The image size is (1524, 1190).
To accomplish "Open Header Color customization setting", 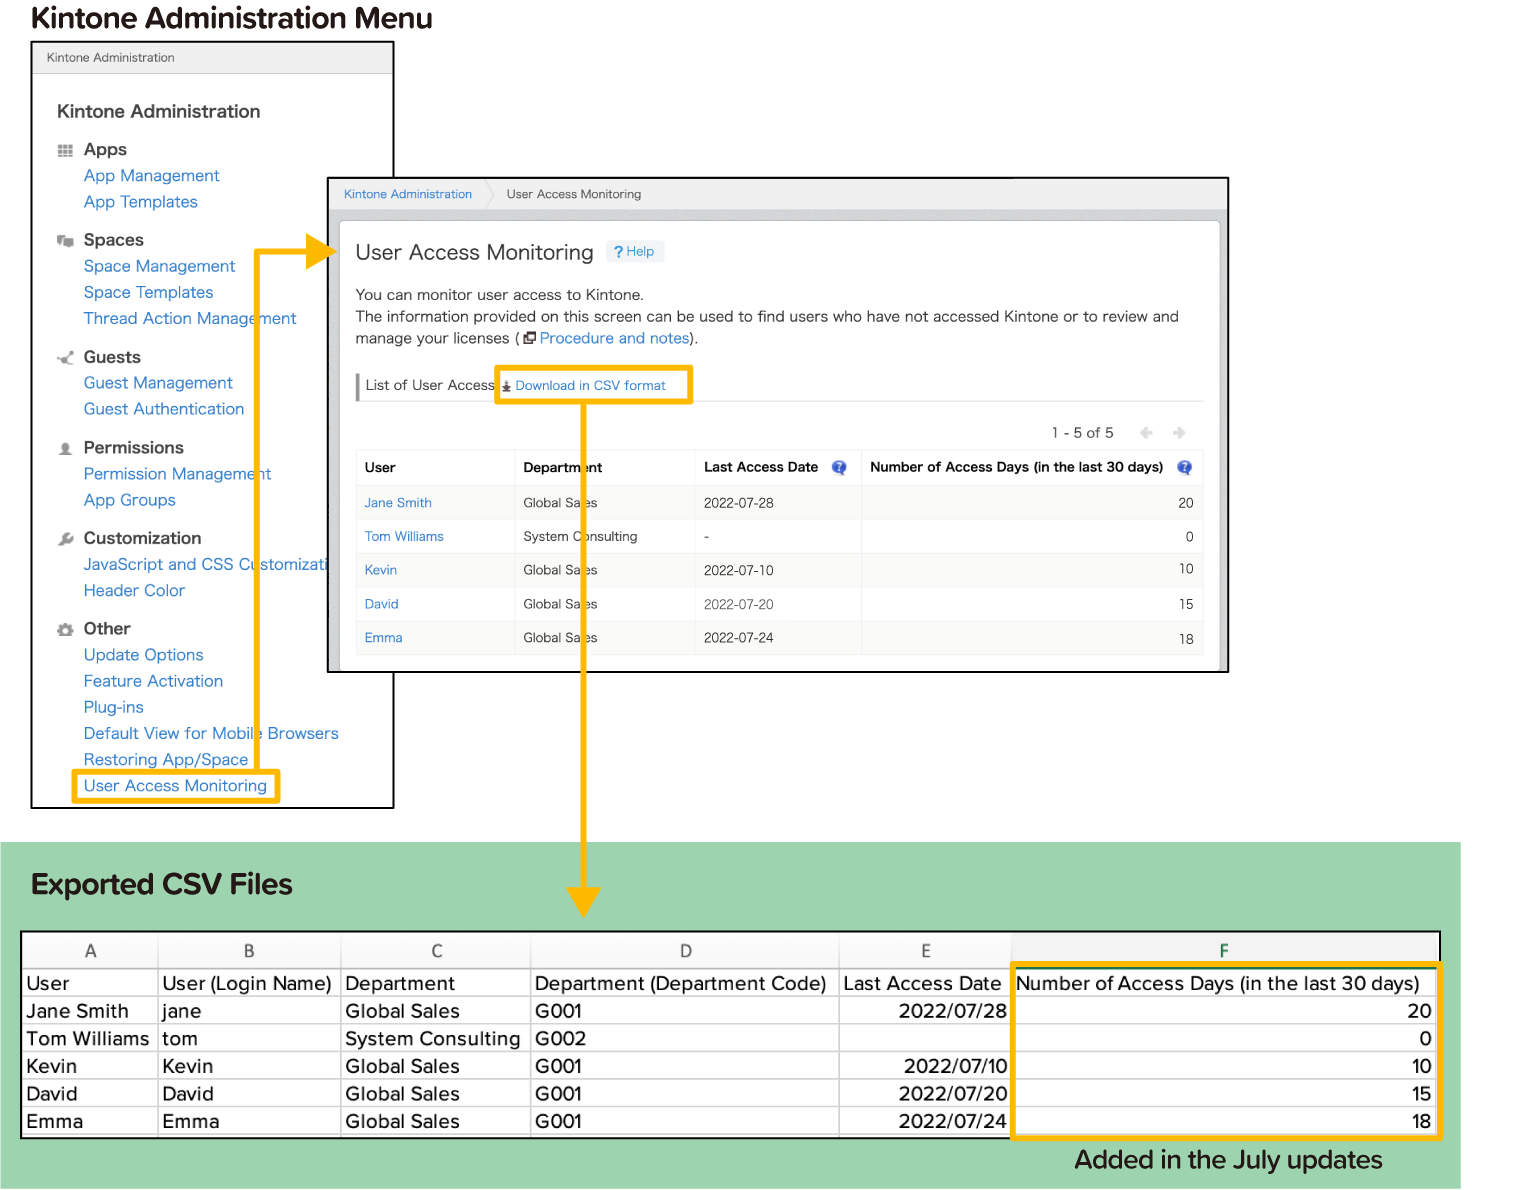I will coord(134,591).
